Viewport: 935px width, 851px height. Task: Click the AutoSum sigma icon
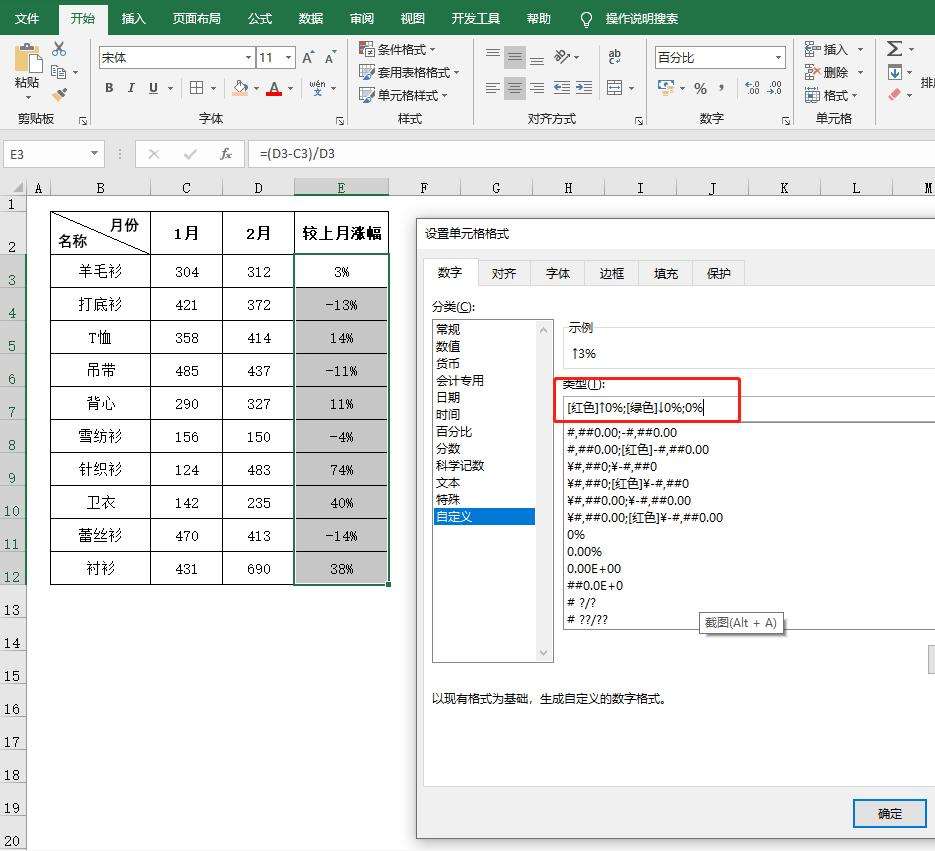point(894,48)
